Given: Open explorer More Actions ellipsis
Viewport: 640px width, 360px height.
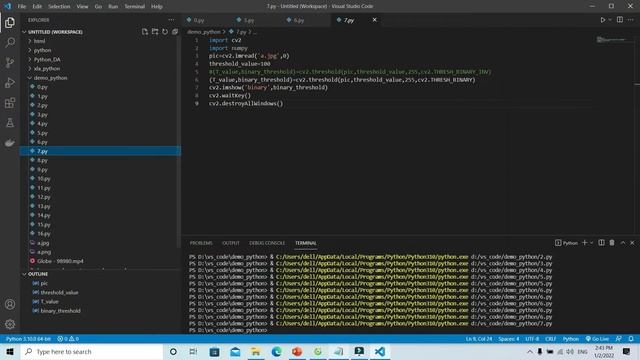Looking at the screenshot, I should [x=171, y=20].
